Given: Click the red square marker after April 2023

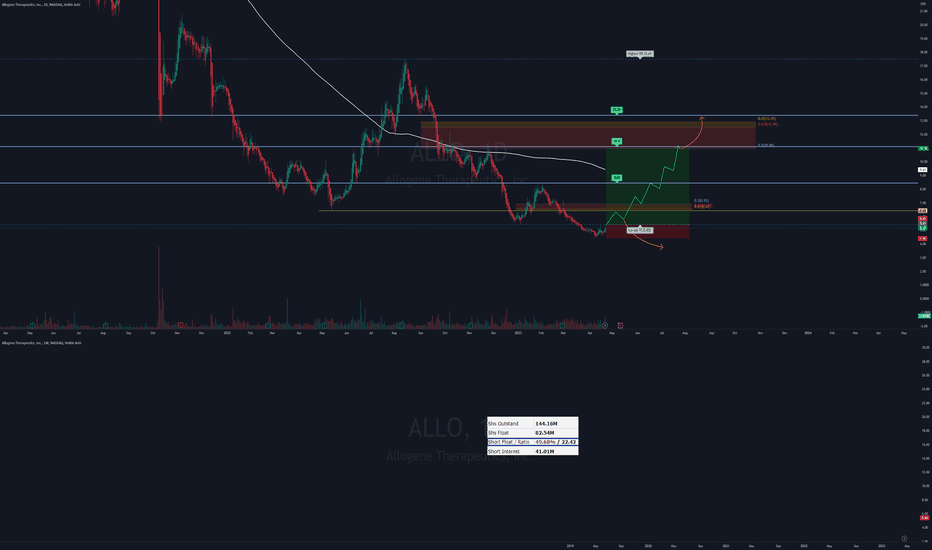Looking at the screenshot, I should coord(620,325).
